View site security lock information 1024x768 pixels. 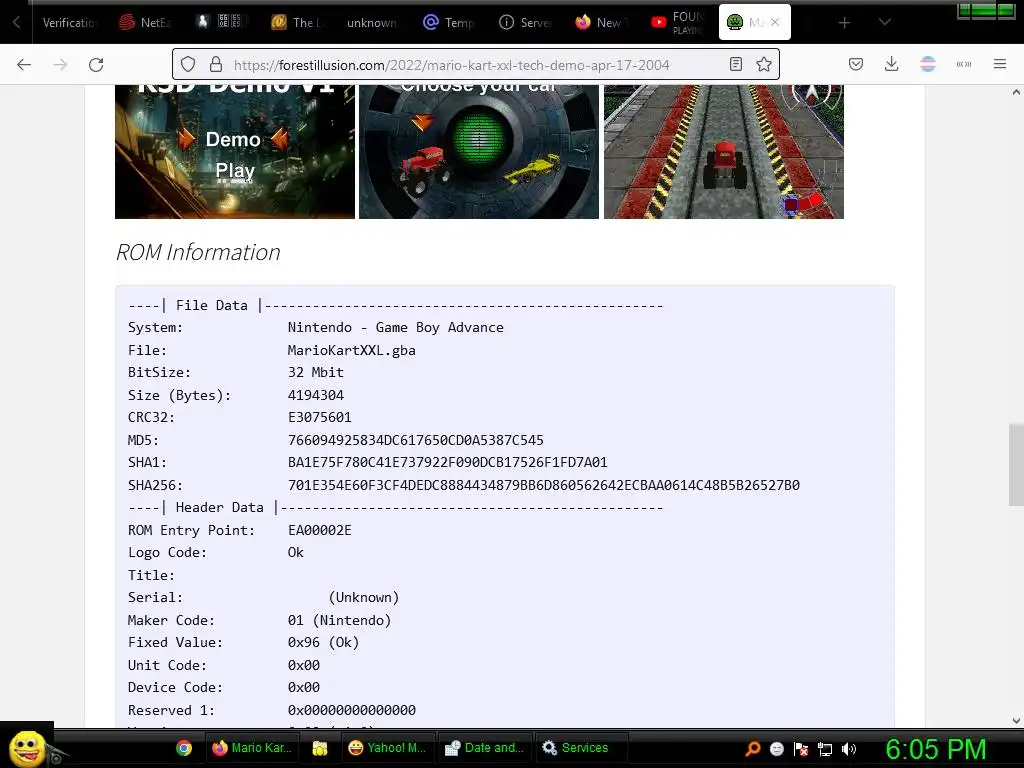click(x=216, y=64)
